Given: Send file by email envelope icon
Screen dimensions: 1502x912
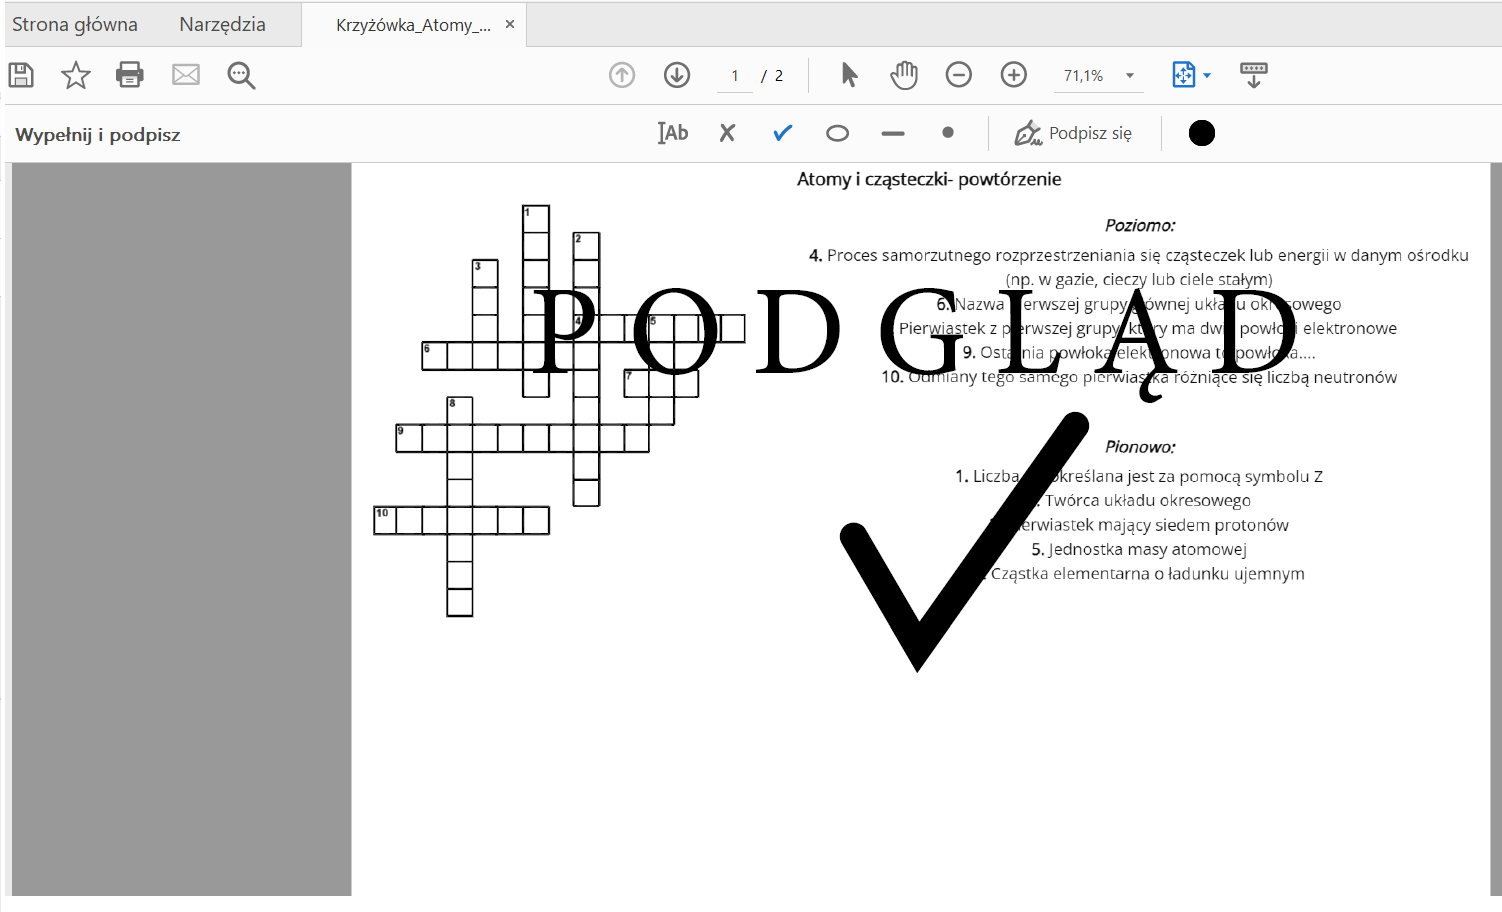Looking at the screenshot, I should pyautogui.click(x=186, y=75).
